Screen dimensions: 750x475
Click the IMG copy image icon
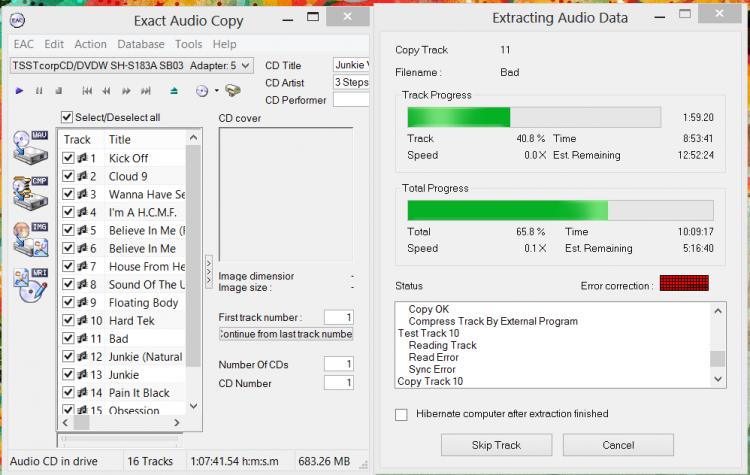[x=28, y=239]
